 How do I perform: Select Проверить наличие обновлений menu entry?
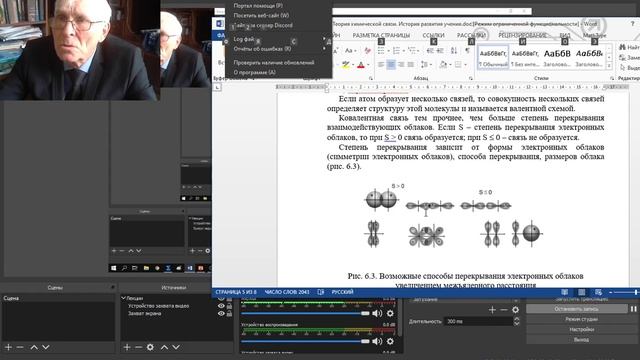click(x=274, y=62)
